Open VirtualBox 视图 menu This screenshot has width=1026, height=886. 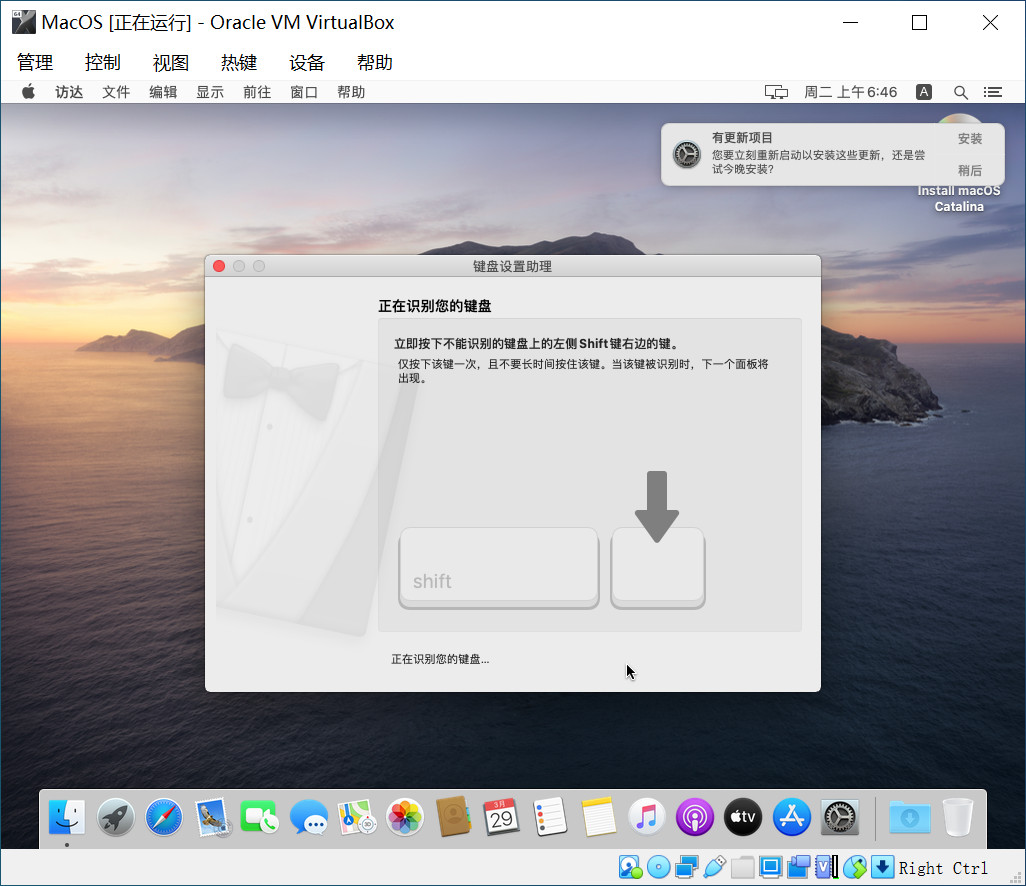pos(171,63)
